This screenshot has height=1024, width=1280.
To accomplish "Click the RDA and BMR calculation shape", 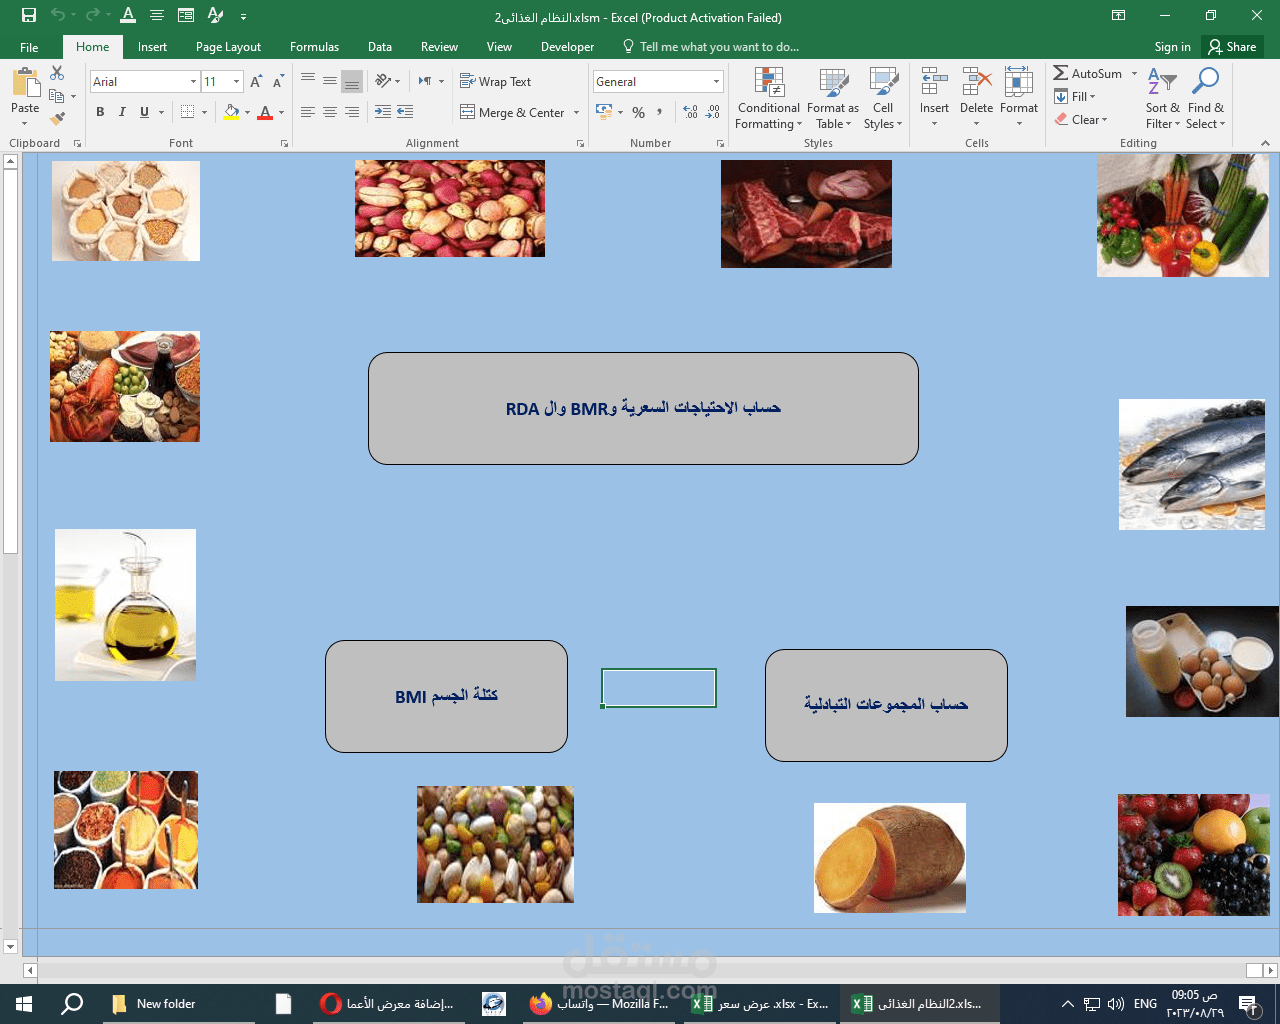I will coord(643,408).
